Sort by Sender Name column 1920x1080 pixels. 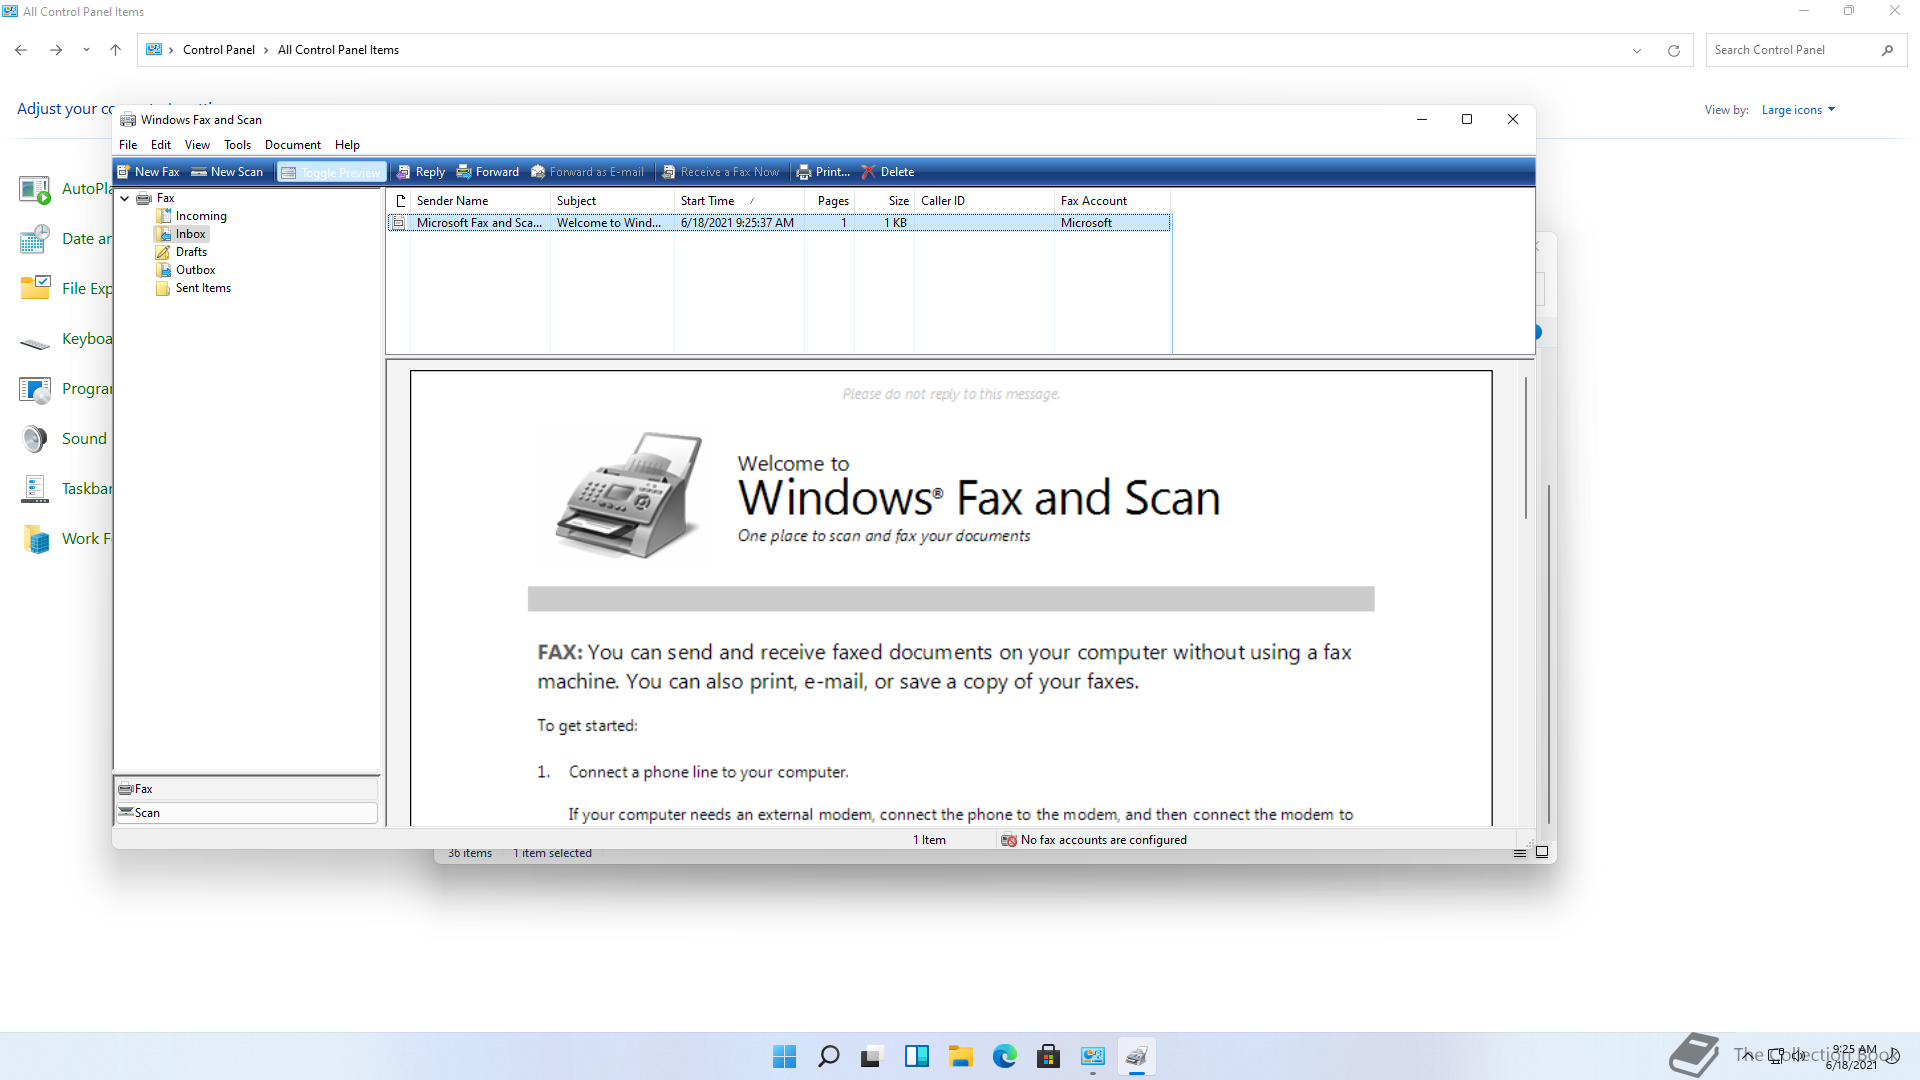pos(480,201)
